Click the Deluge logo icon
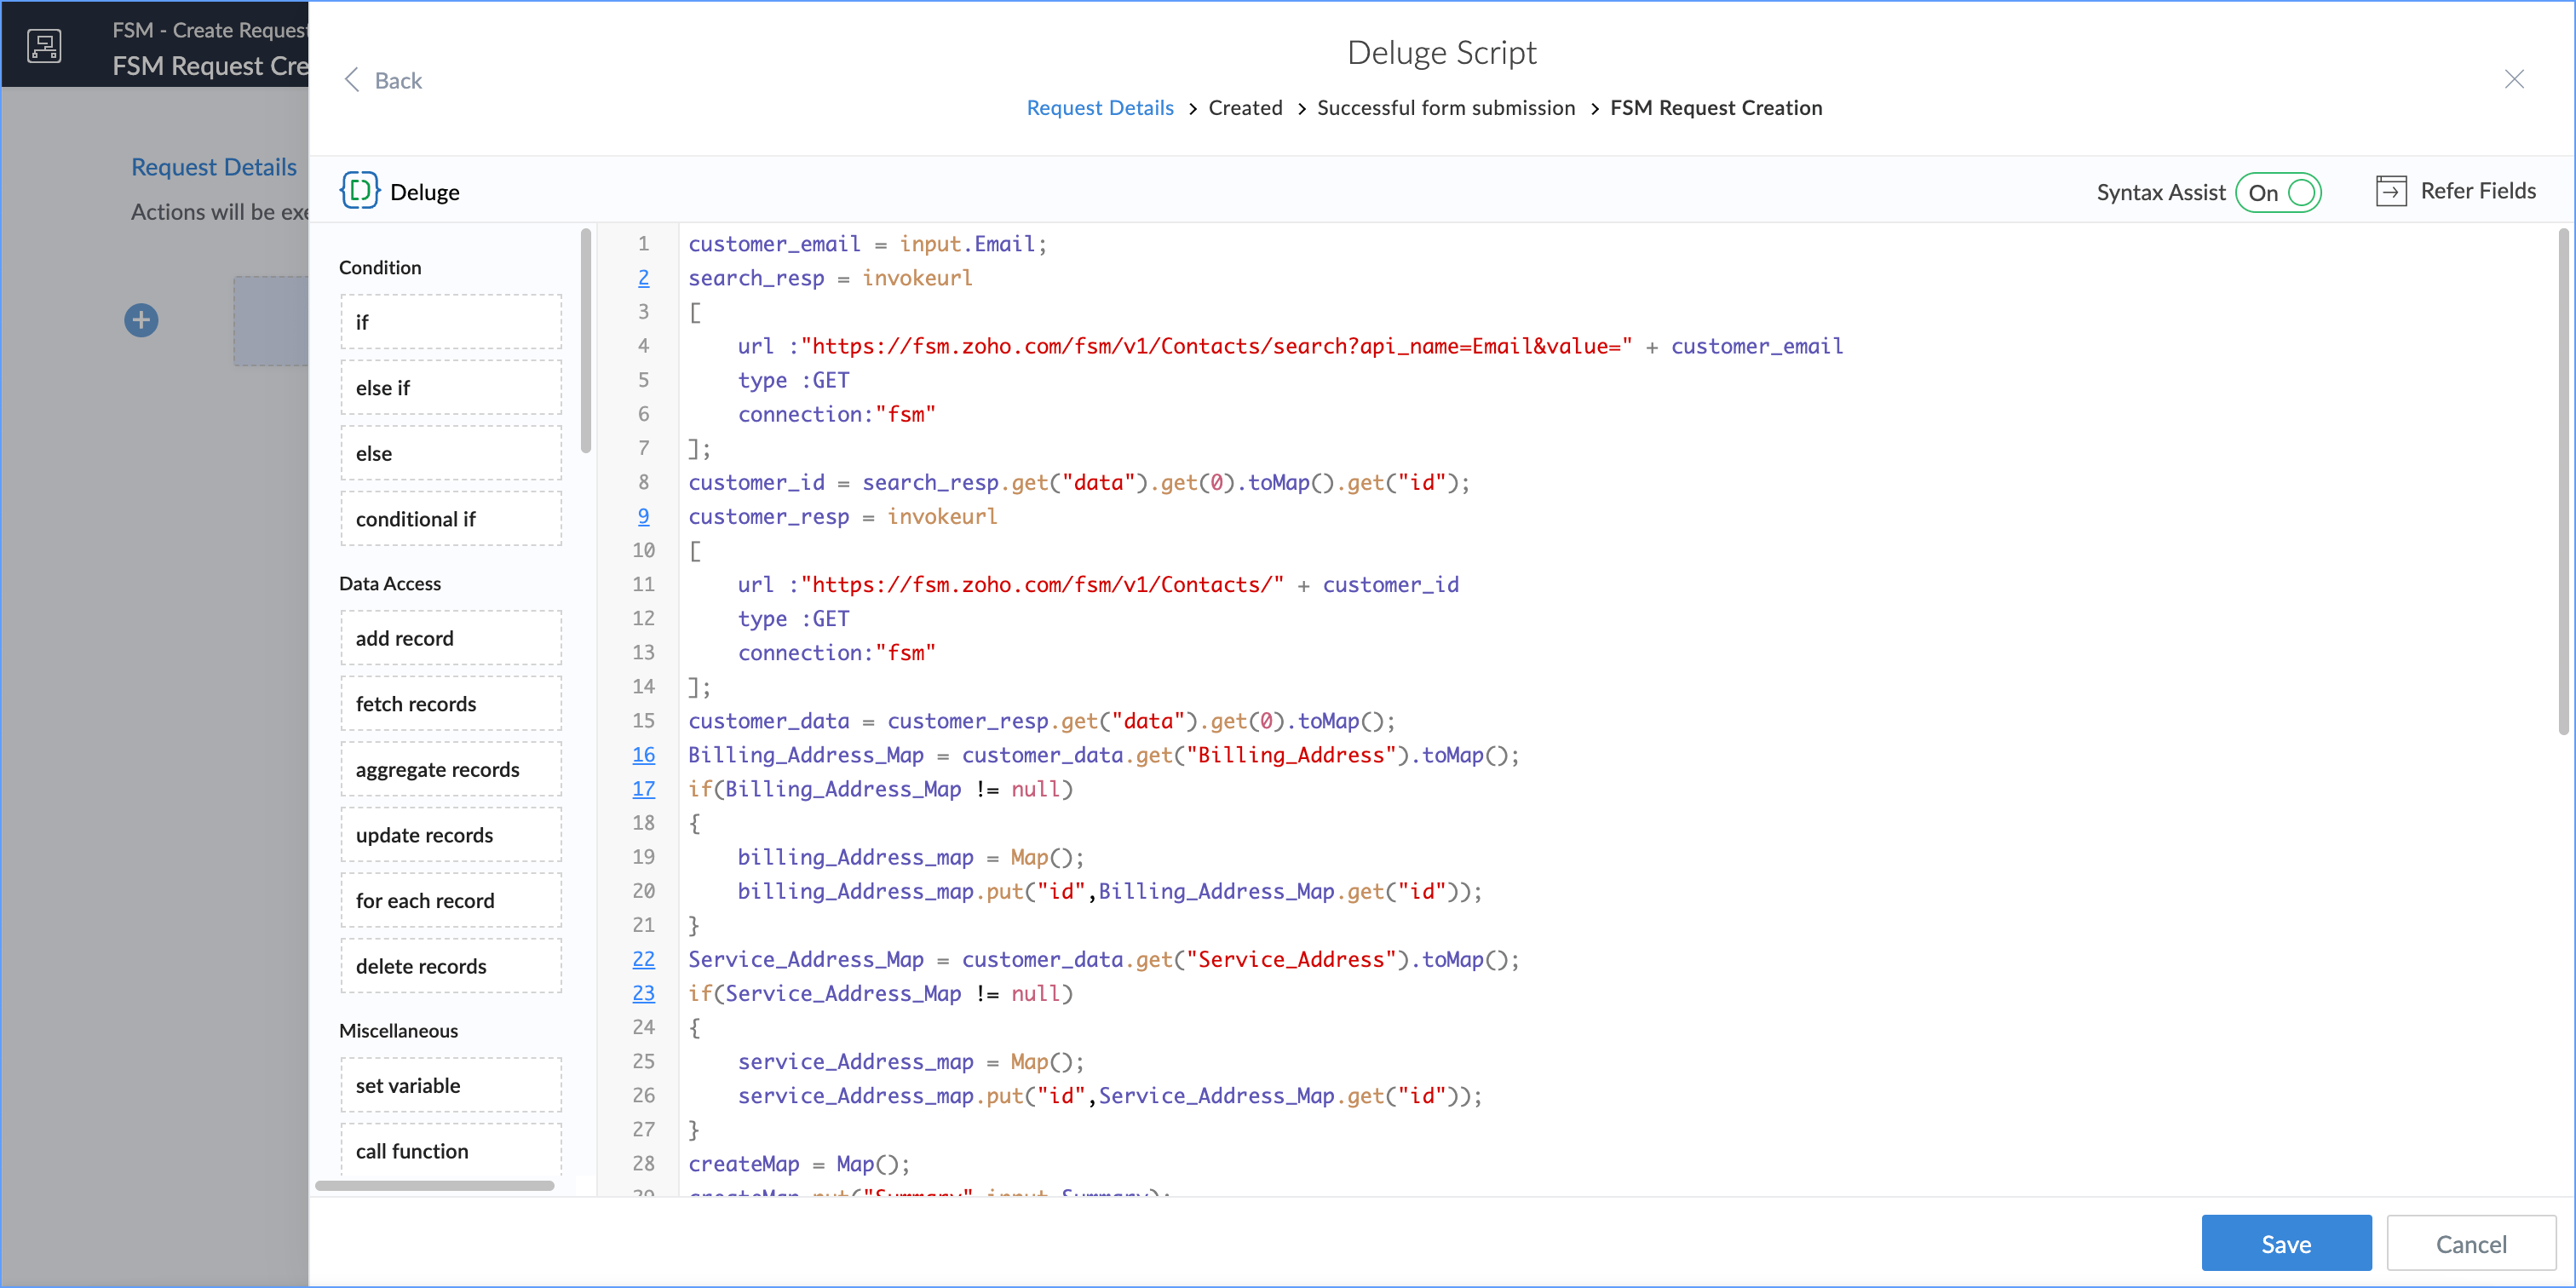This screenshot has width=2576, height=1288. (359, 190)
